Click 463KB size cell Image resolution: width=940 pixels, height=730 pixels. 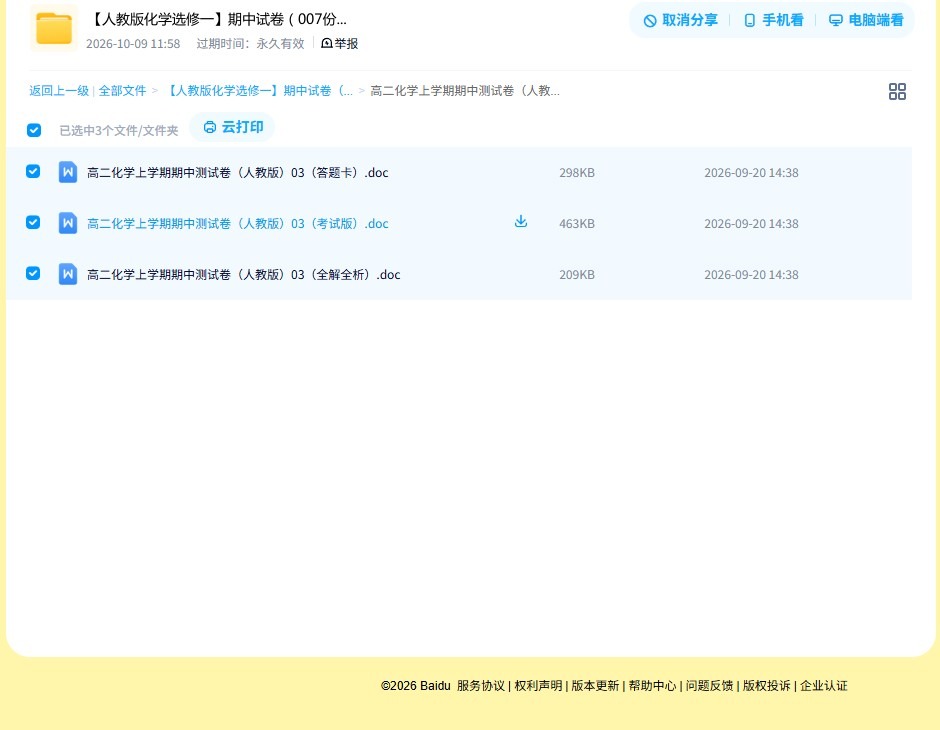coord(577,224)
